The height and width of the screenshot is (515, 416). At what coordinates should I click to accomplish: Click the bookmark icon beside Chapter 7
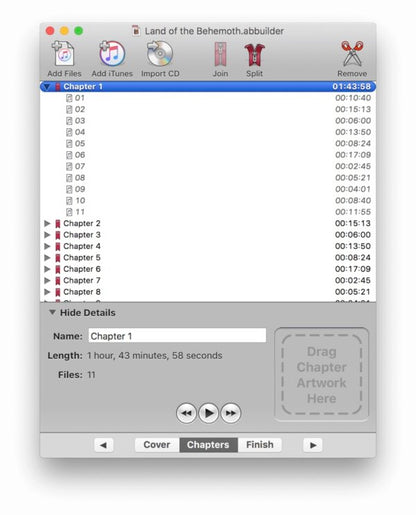point(58,281)
